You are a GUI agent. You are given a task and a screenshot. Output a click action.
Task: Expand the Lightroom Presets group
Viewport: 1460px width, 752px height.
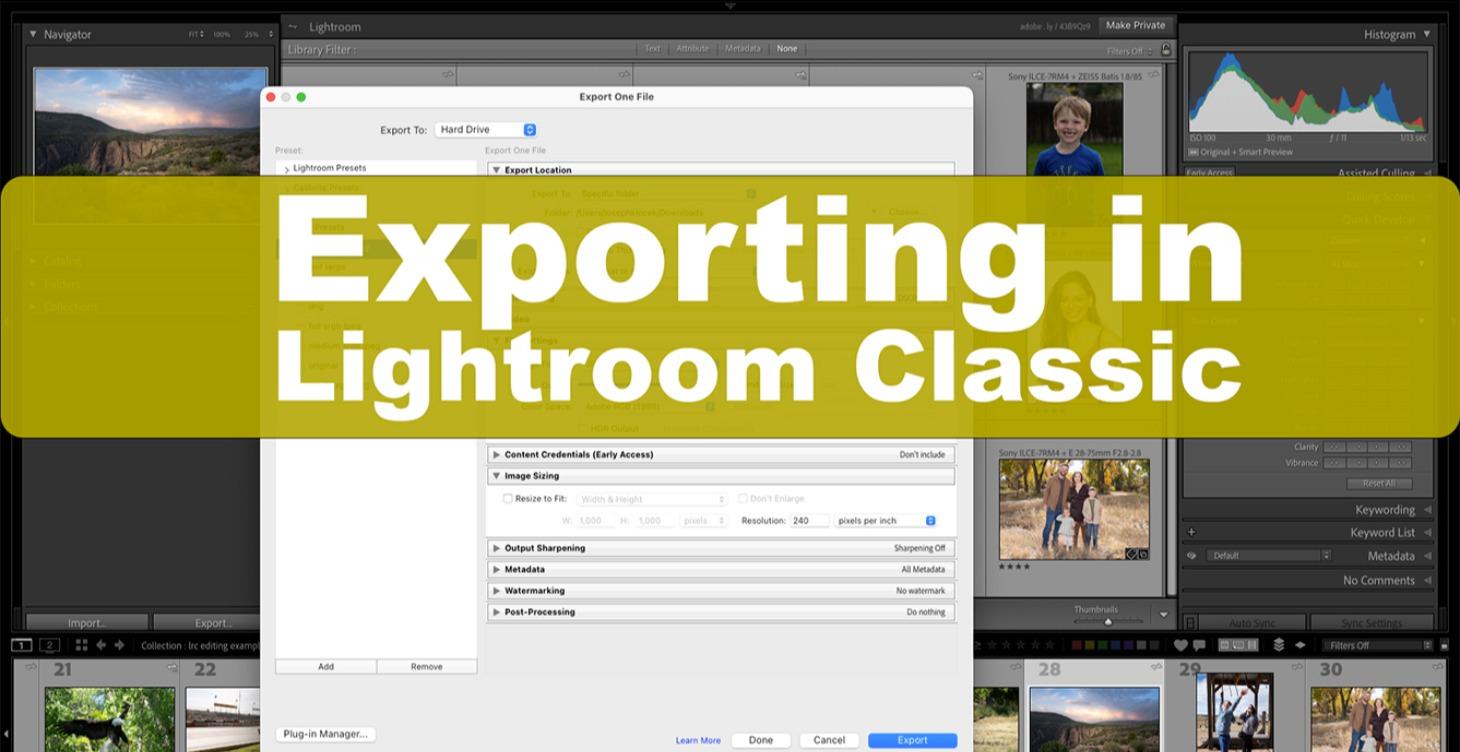287,169
